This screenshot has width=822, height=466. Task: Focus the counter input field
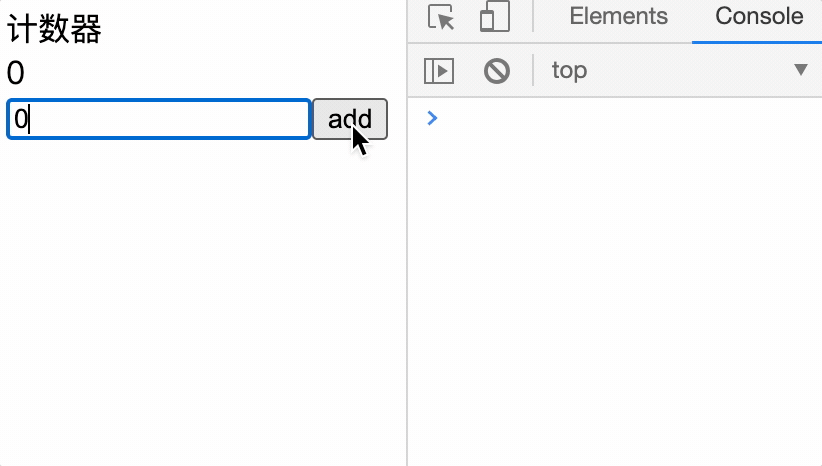tap(158, 120)
